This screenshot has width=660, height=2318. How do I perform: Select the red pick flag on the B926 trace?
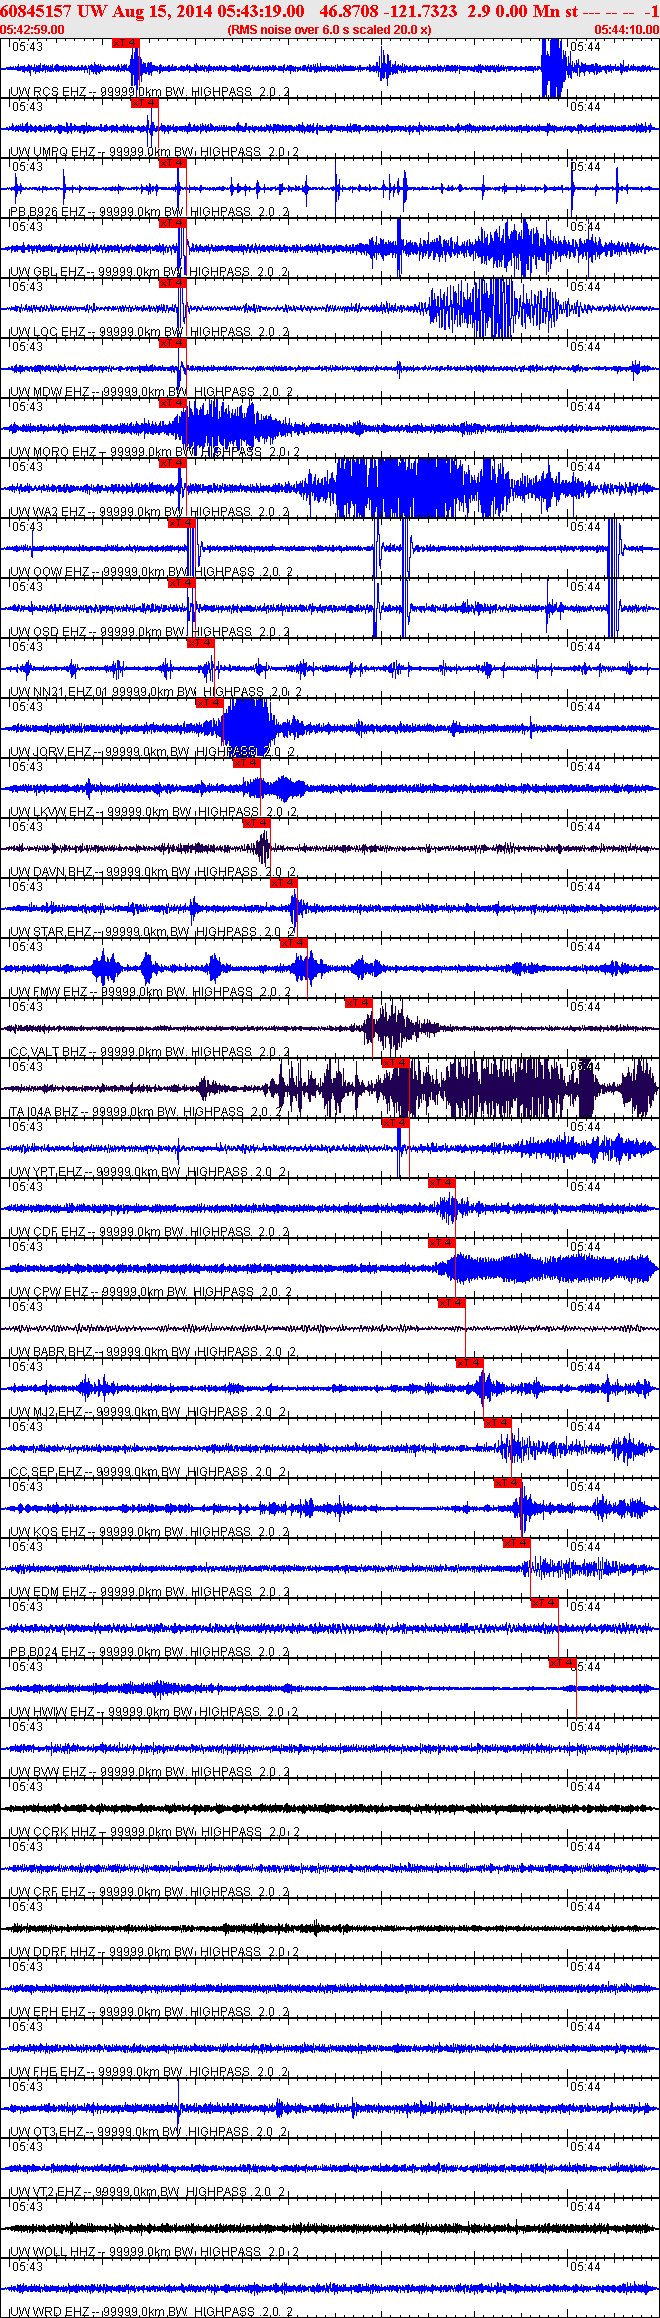pos(173,163)
